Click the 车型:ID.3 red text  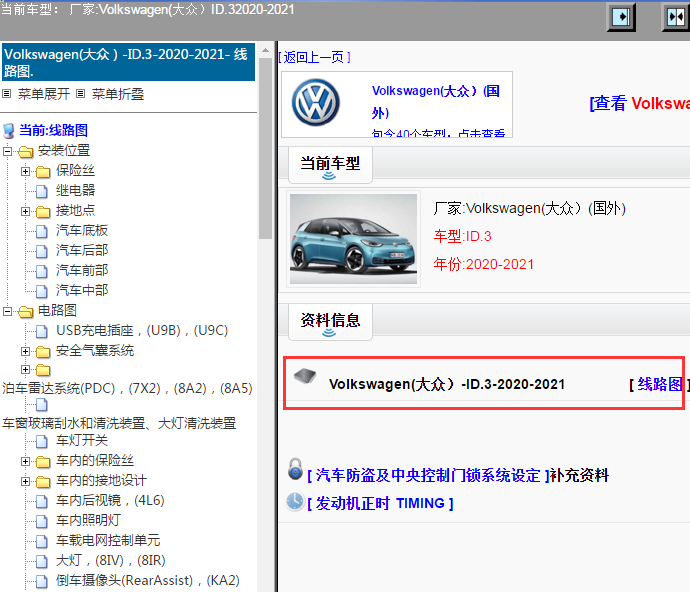(x=462, y=236)
